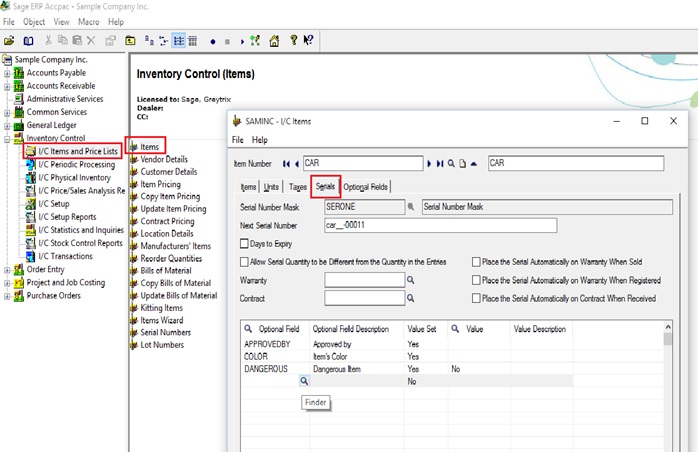Select the DANGEROUS optional field row
The width and height of the screenshot is (698, 452).
pos(407,369)
